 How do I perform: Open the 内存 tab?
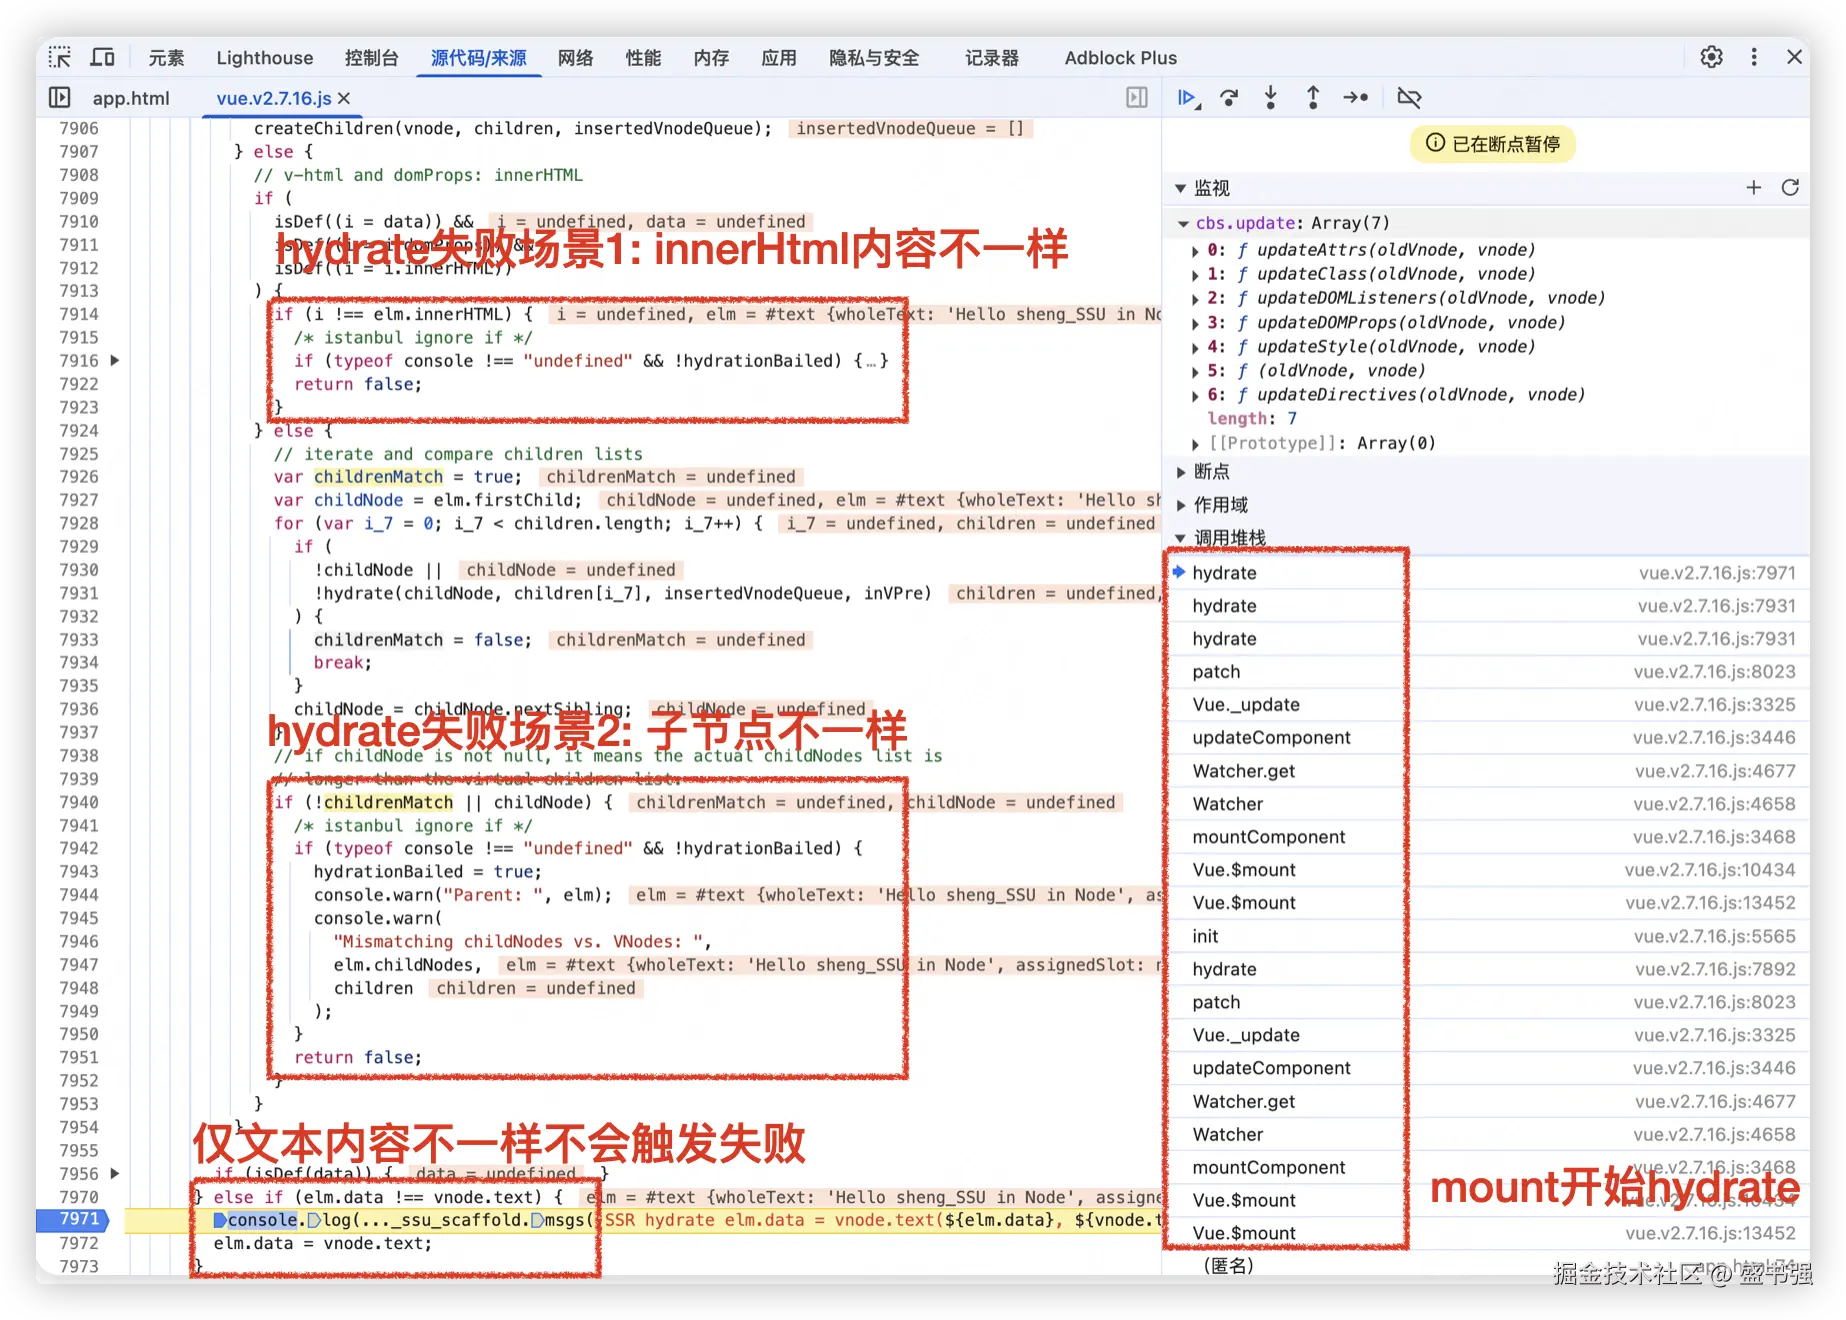[x=711, y=58]
